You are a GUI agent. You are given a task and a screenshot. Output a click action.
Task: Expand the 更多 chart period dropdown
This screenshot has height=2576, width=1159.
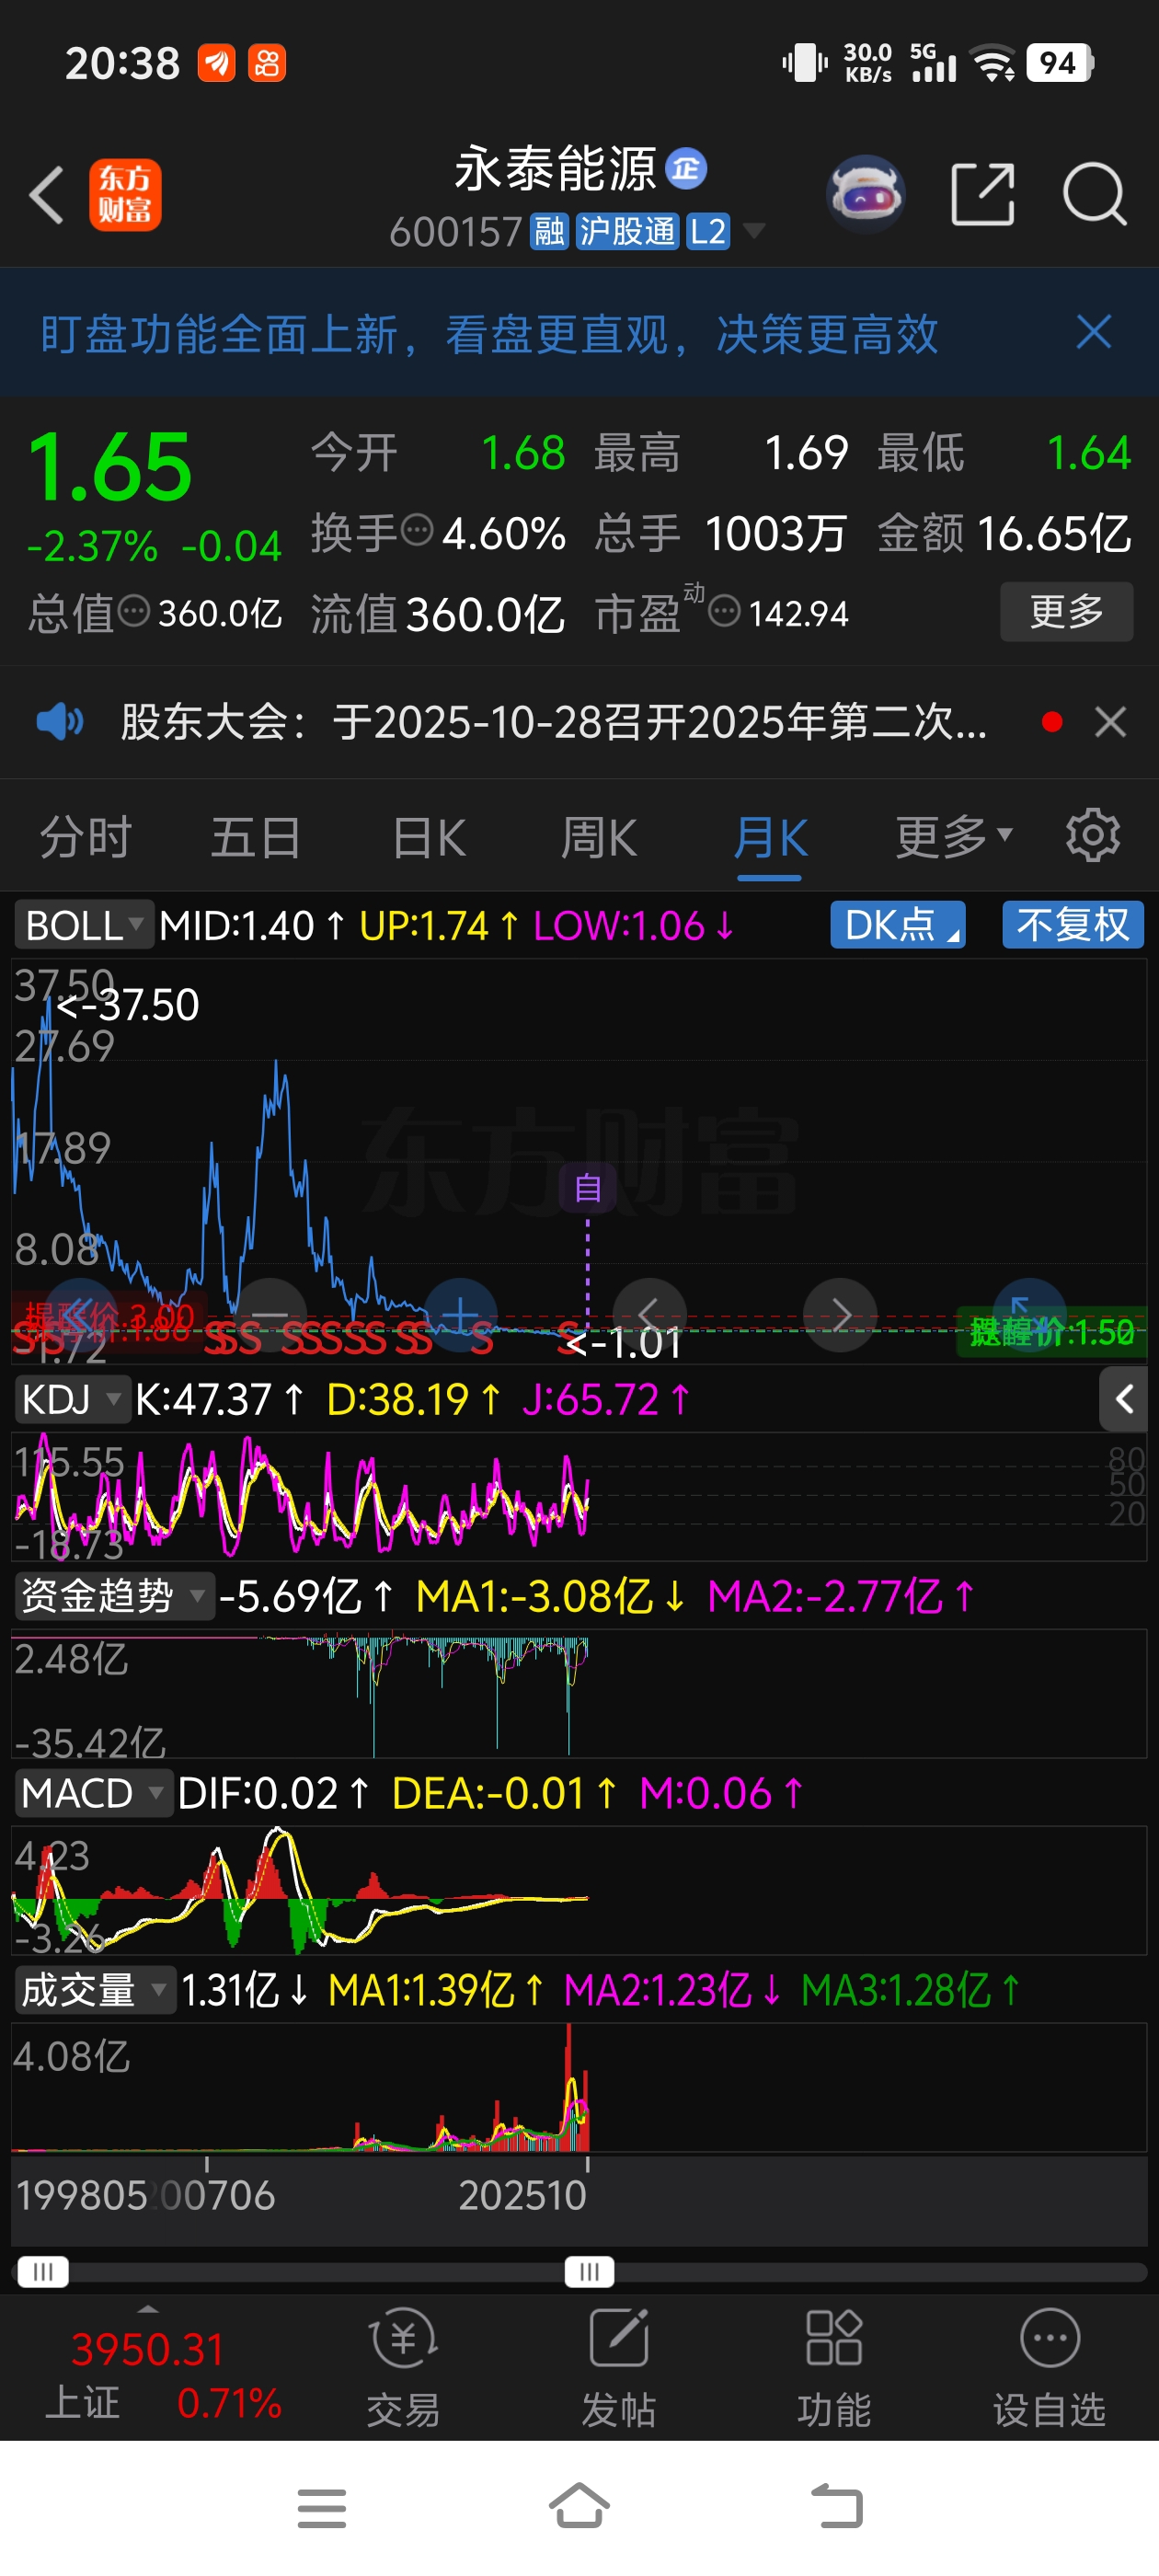954,837
